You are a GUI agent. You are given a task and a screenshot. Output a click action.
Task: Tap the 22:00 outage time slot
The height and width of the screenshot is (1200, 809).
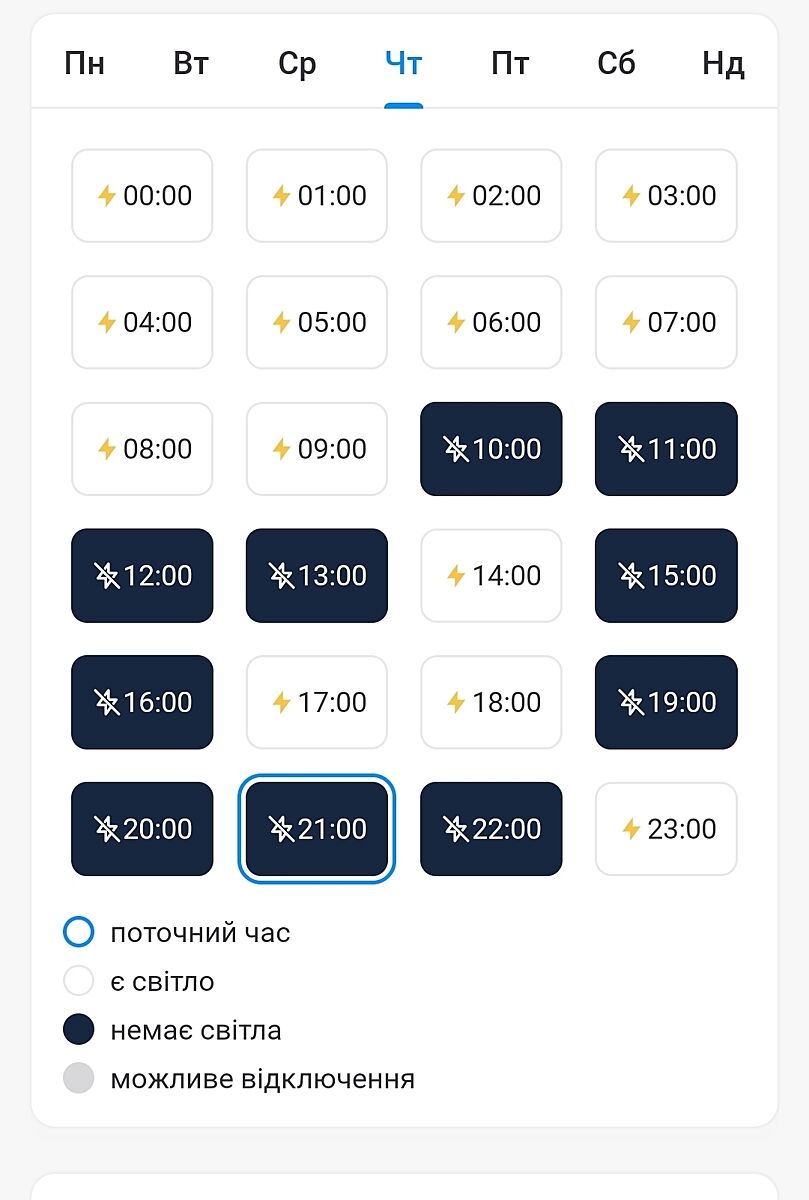[x=491, y=829]
